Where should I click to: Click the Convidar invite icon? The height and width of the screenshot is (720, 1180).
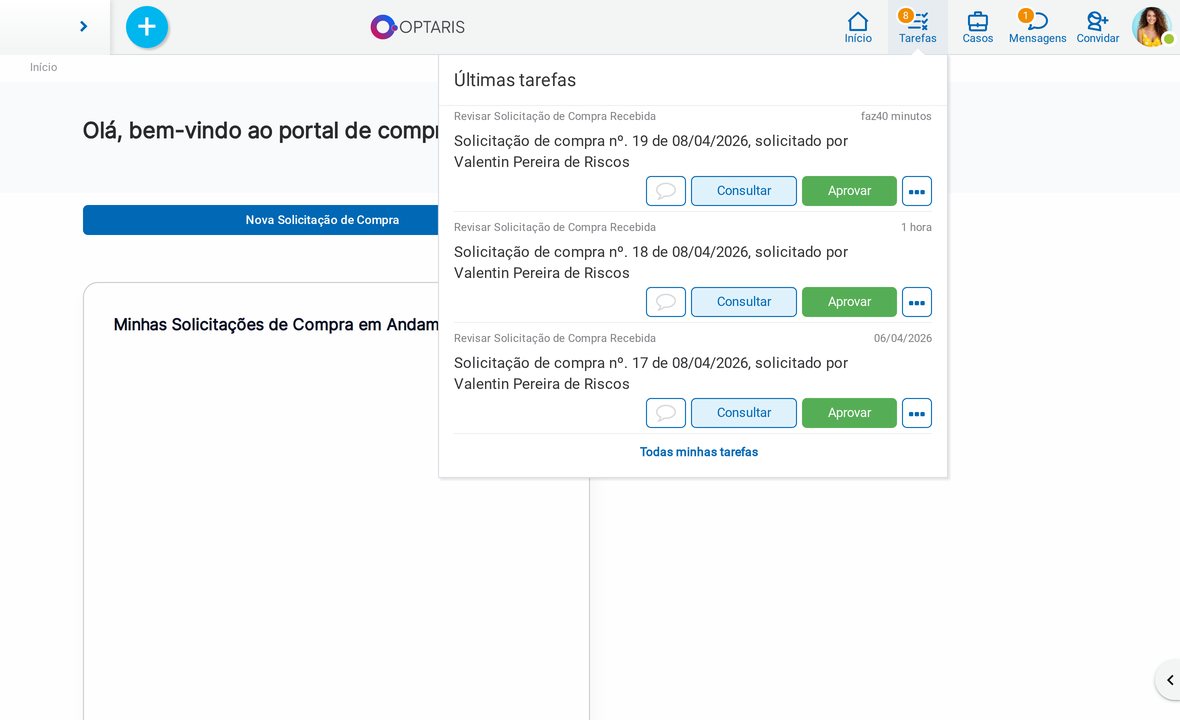coord(1097,28)
